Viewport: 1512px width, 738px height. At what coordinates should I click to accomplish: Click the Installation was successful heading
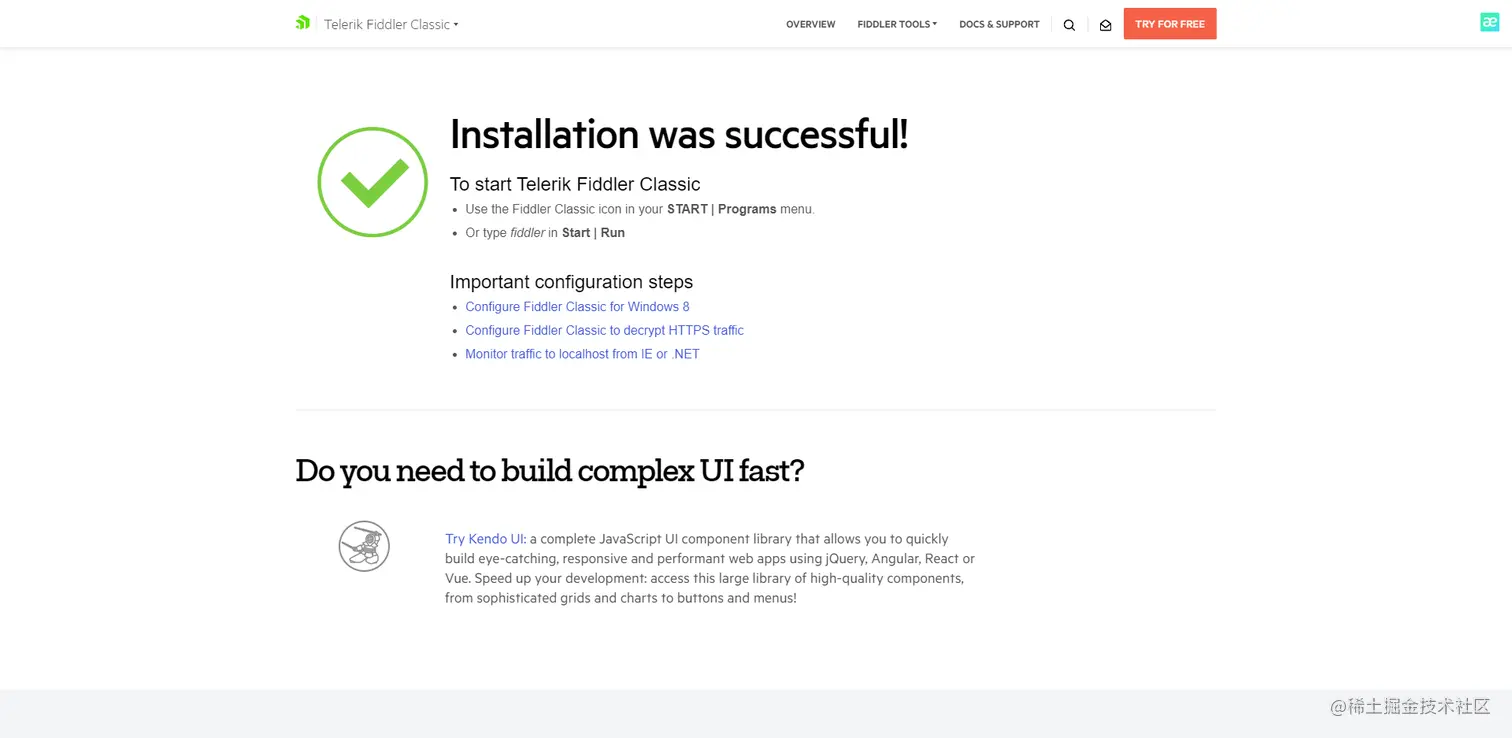pos(679,133)
